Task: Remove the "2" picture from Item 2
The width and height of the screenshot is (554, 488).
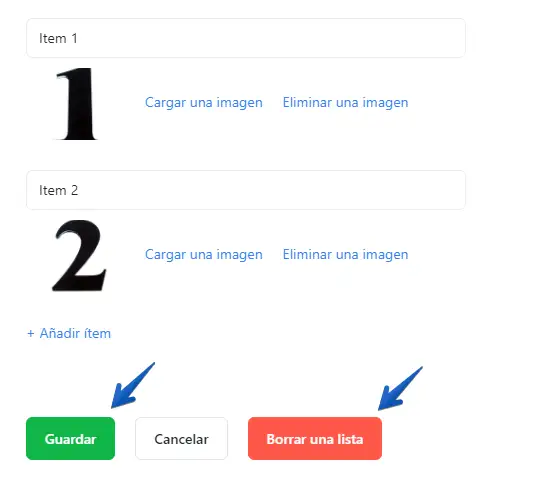Action: click(x=345, y=254)
